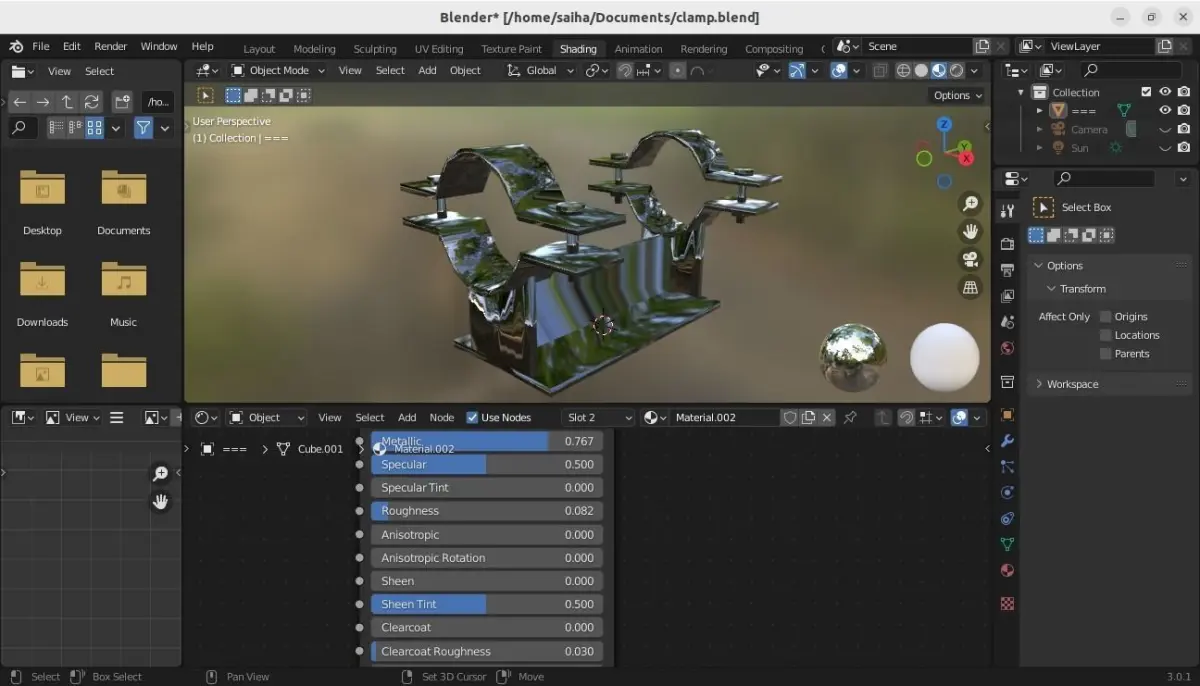Open the Render properties tab
1200x686 pixels.
[x=1007, y=244]
